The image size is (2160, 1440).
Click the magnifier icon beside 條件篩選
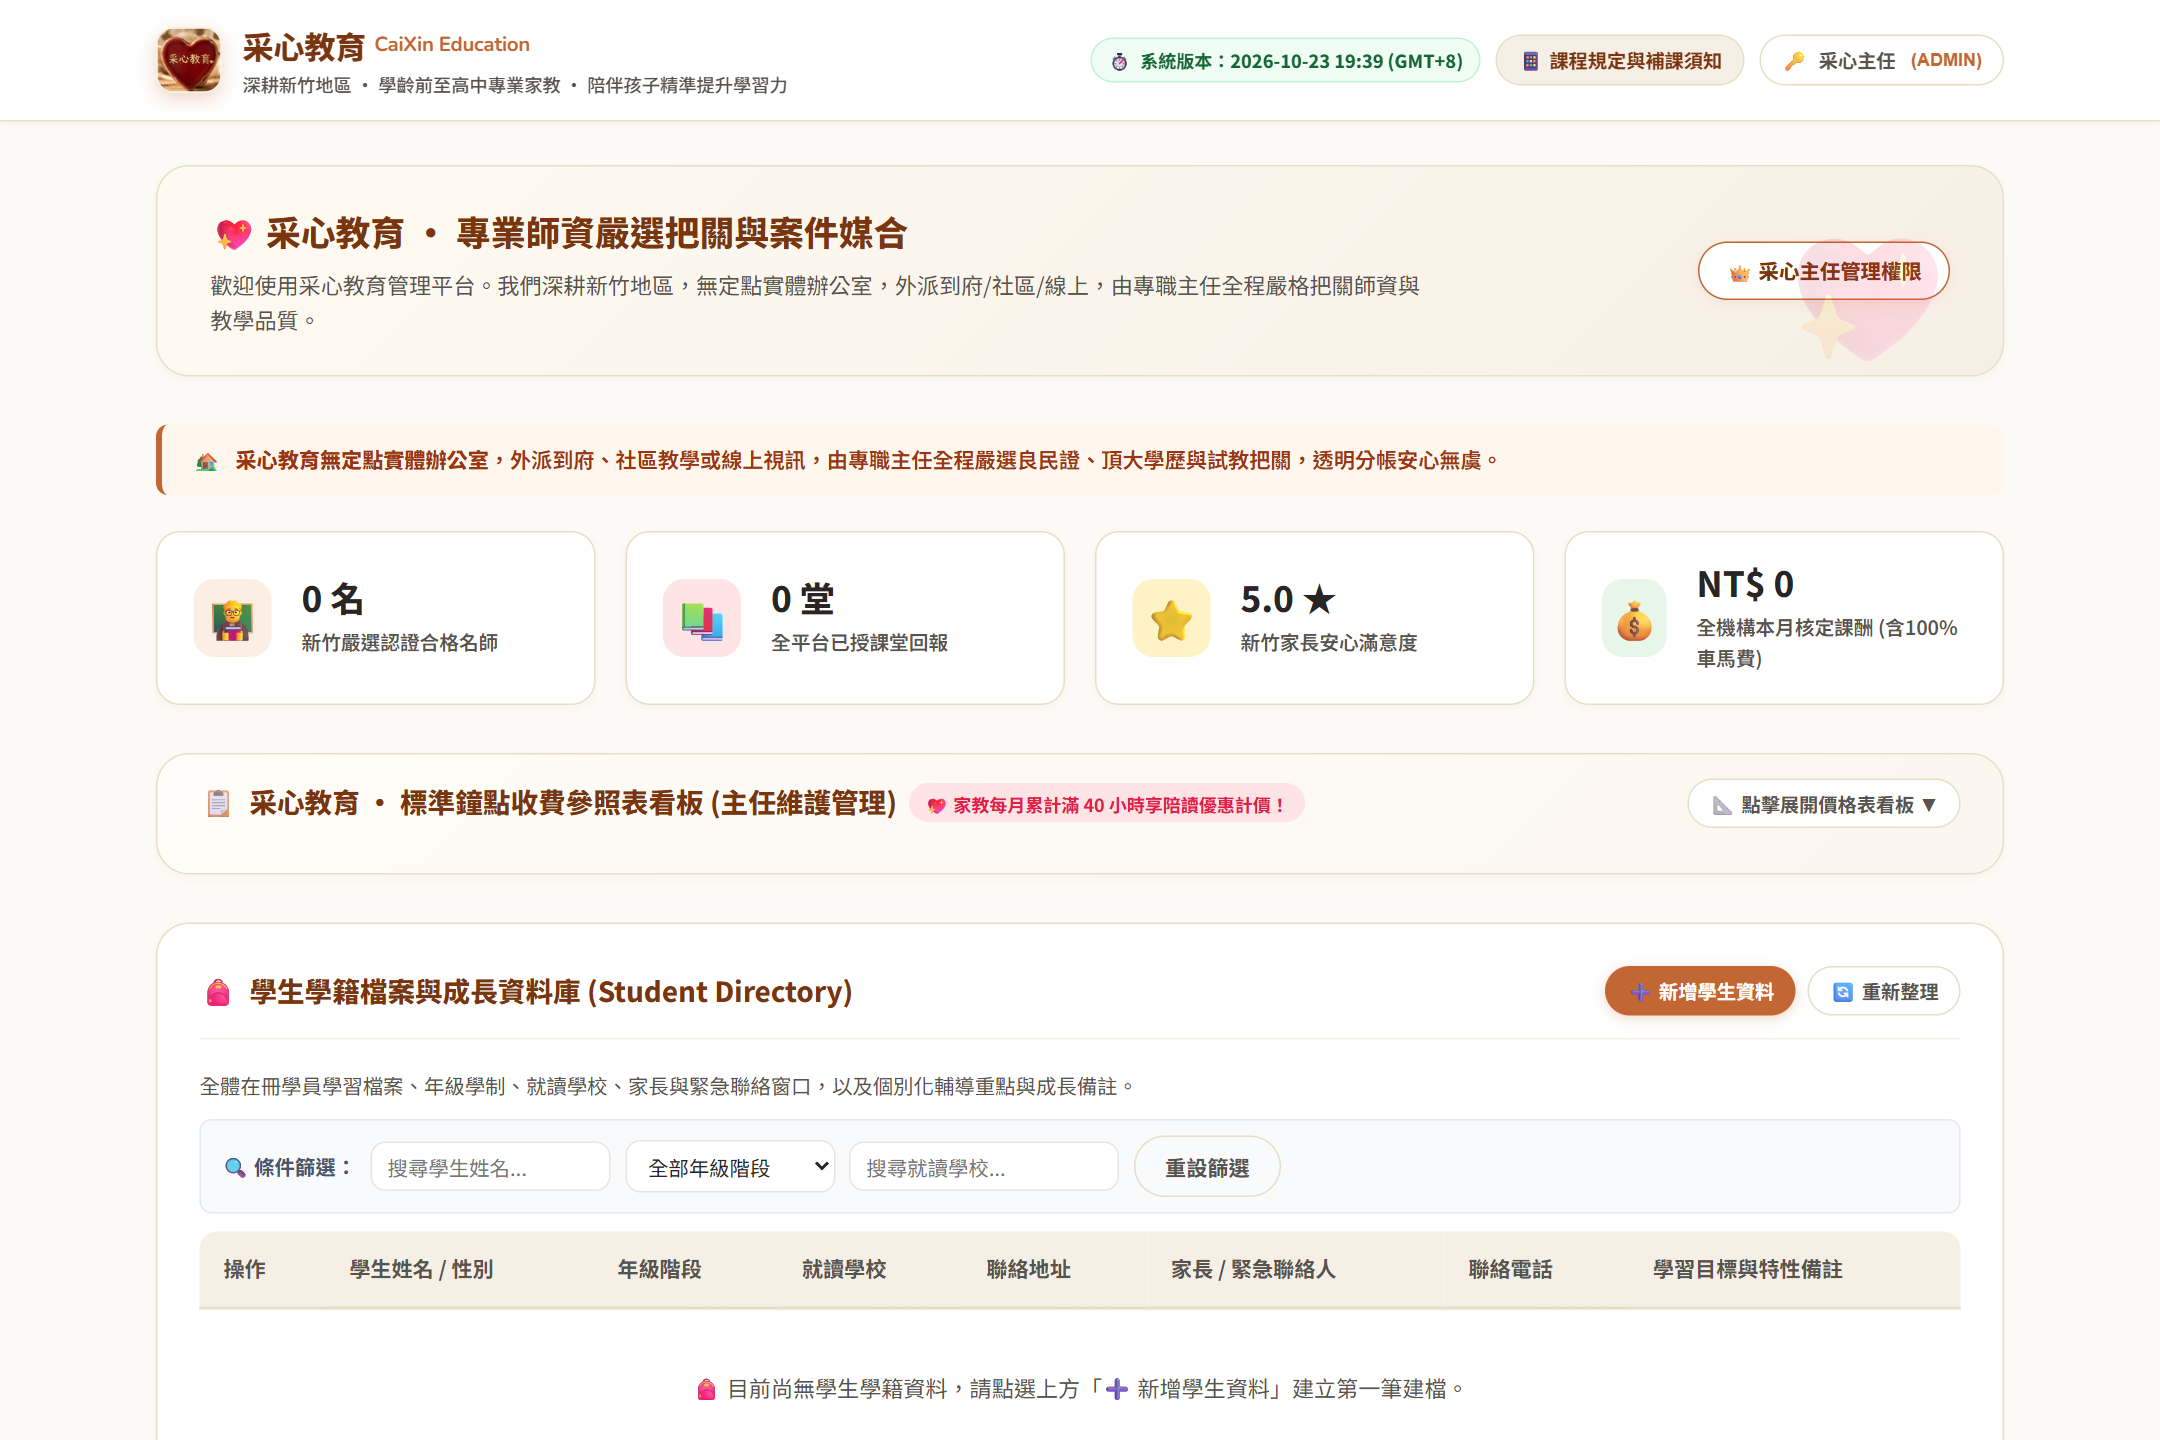(235, 1168)
